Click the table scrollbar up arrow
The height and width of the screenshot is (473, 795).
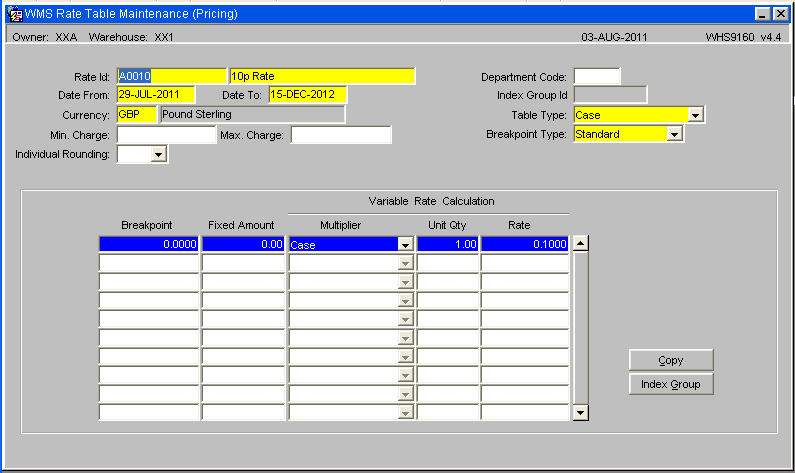(x=581, y=243)
